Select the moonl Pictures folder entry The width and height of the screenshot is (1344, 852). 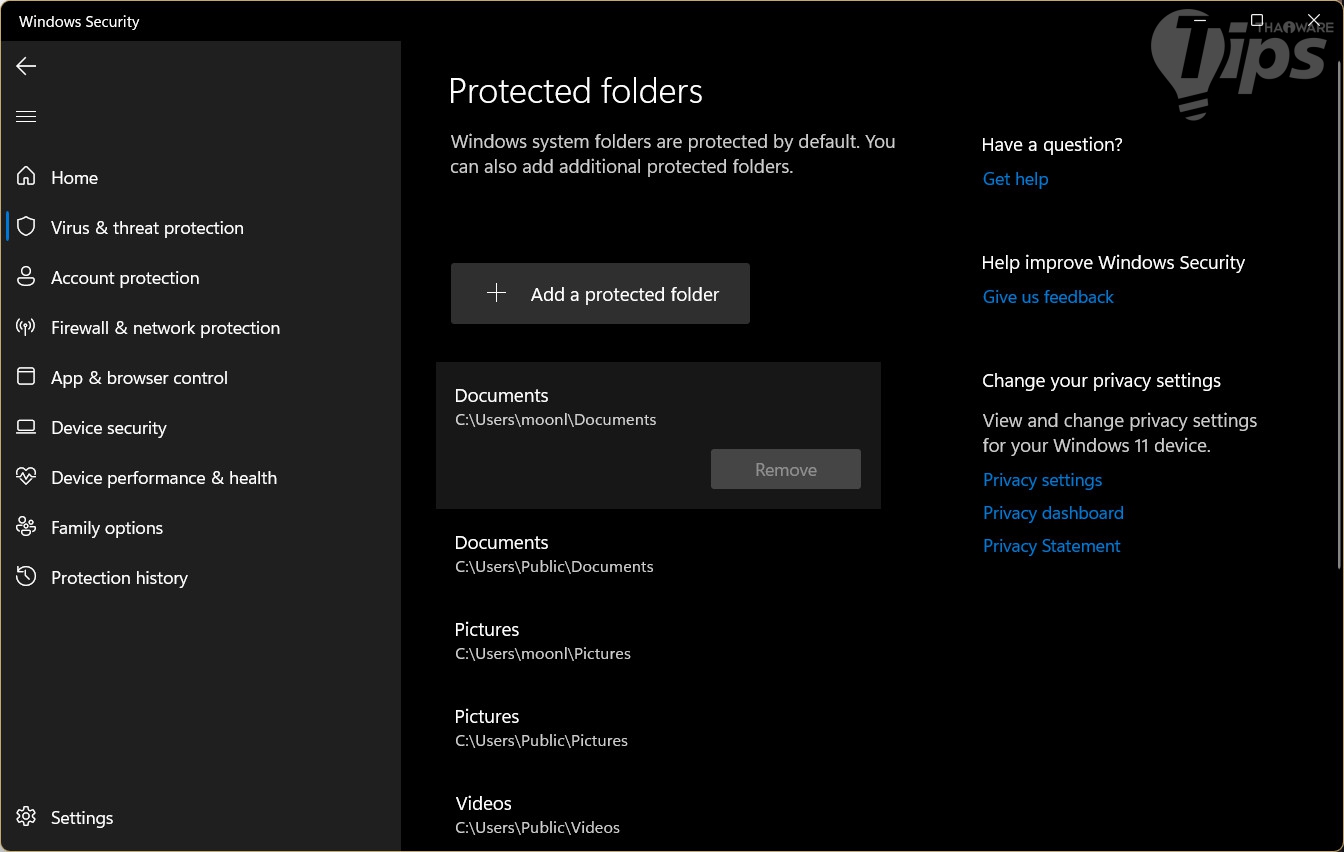tap(543, 641)
